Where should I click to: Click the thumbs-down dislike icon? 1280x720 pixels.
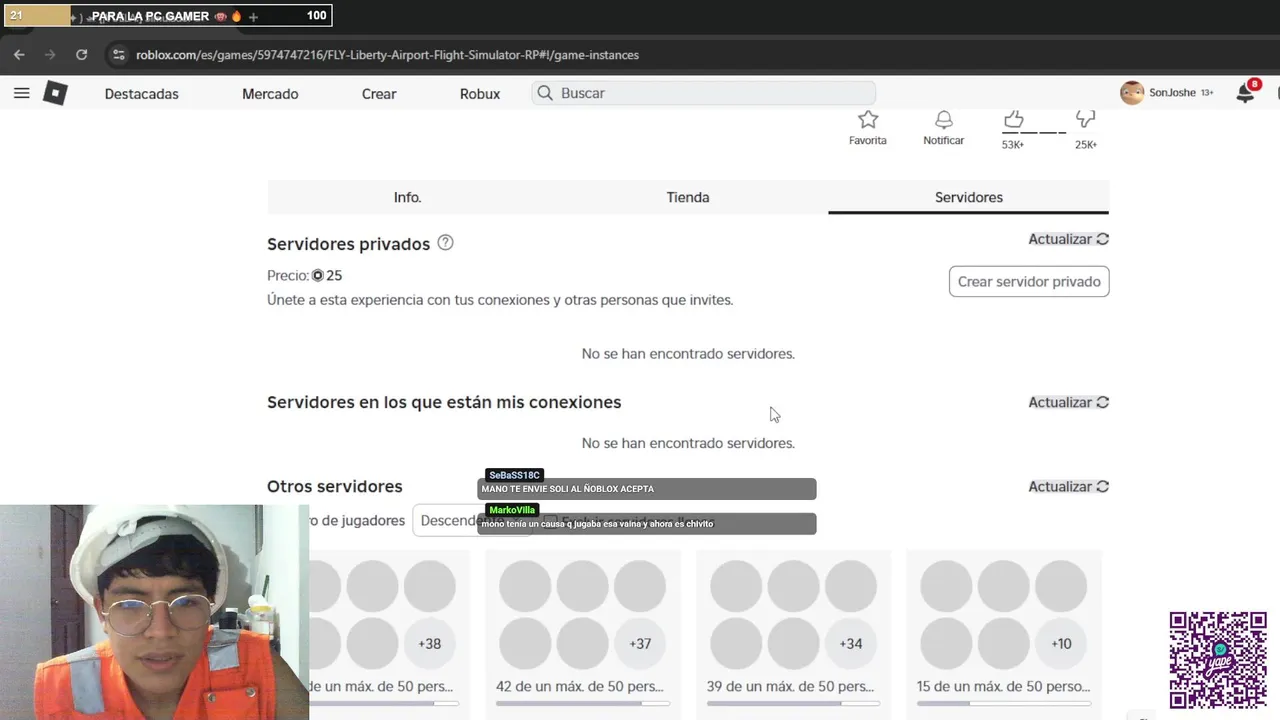click(x=1086, y=120)
